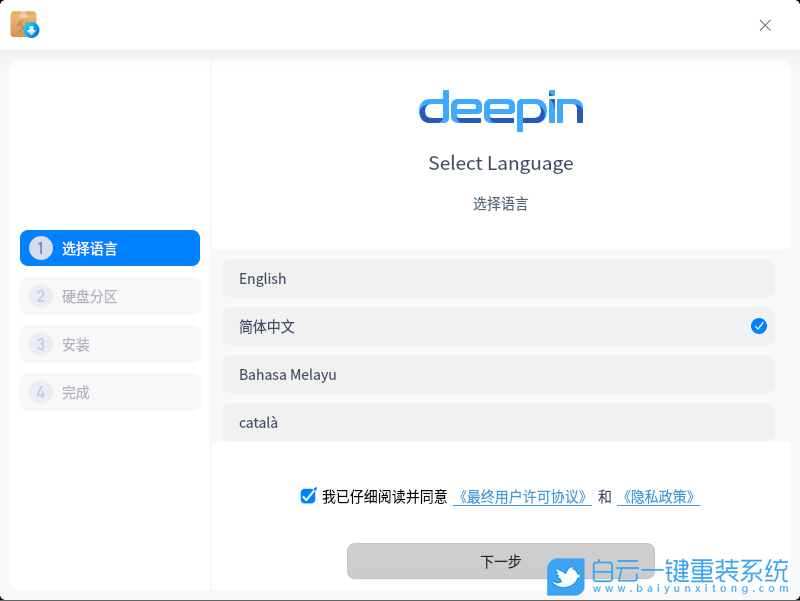The image size is (800, 601).
Task: Click the deepin logo
Action: 501,110
